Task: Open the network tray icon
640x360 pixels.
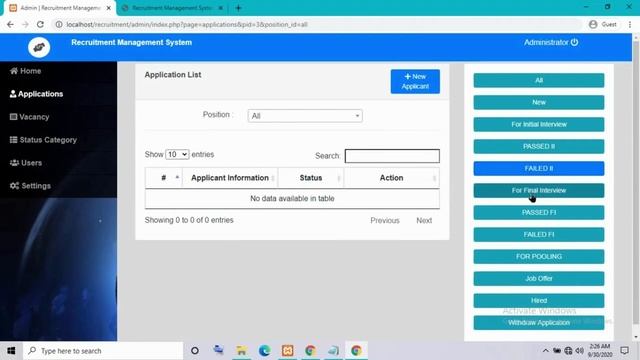Action: [568, 351]
